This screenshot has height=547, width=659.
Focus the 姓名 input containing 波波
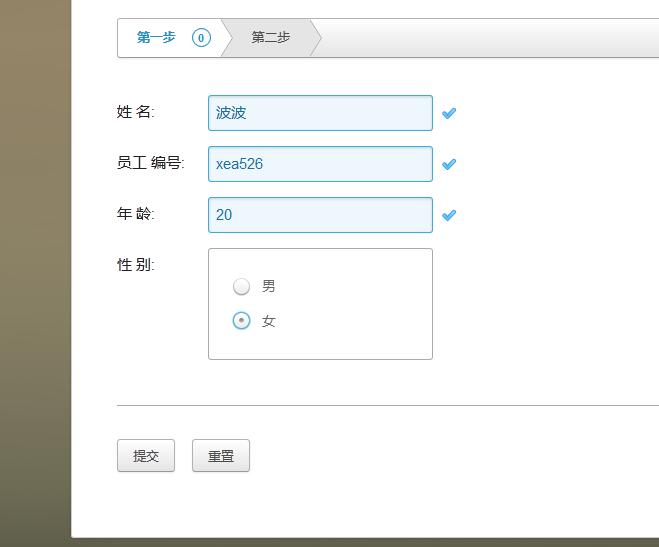coord(320,113)
